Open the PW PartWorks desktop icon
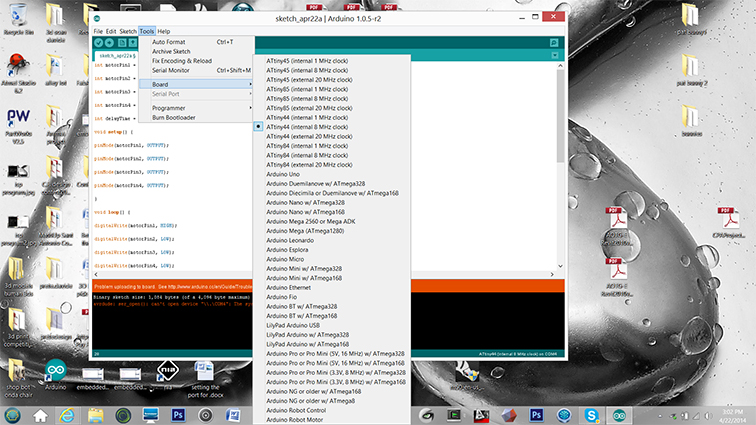756x425 pixels. 18,126
